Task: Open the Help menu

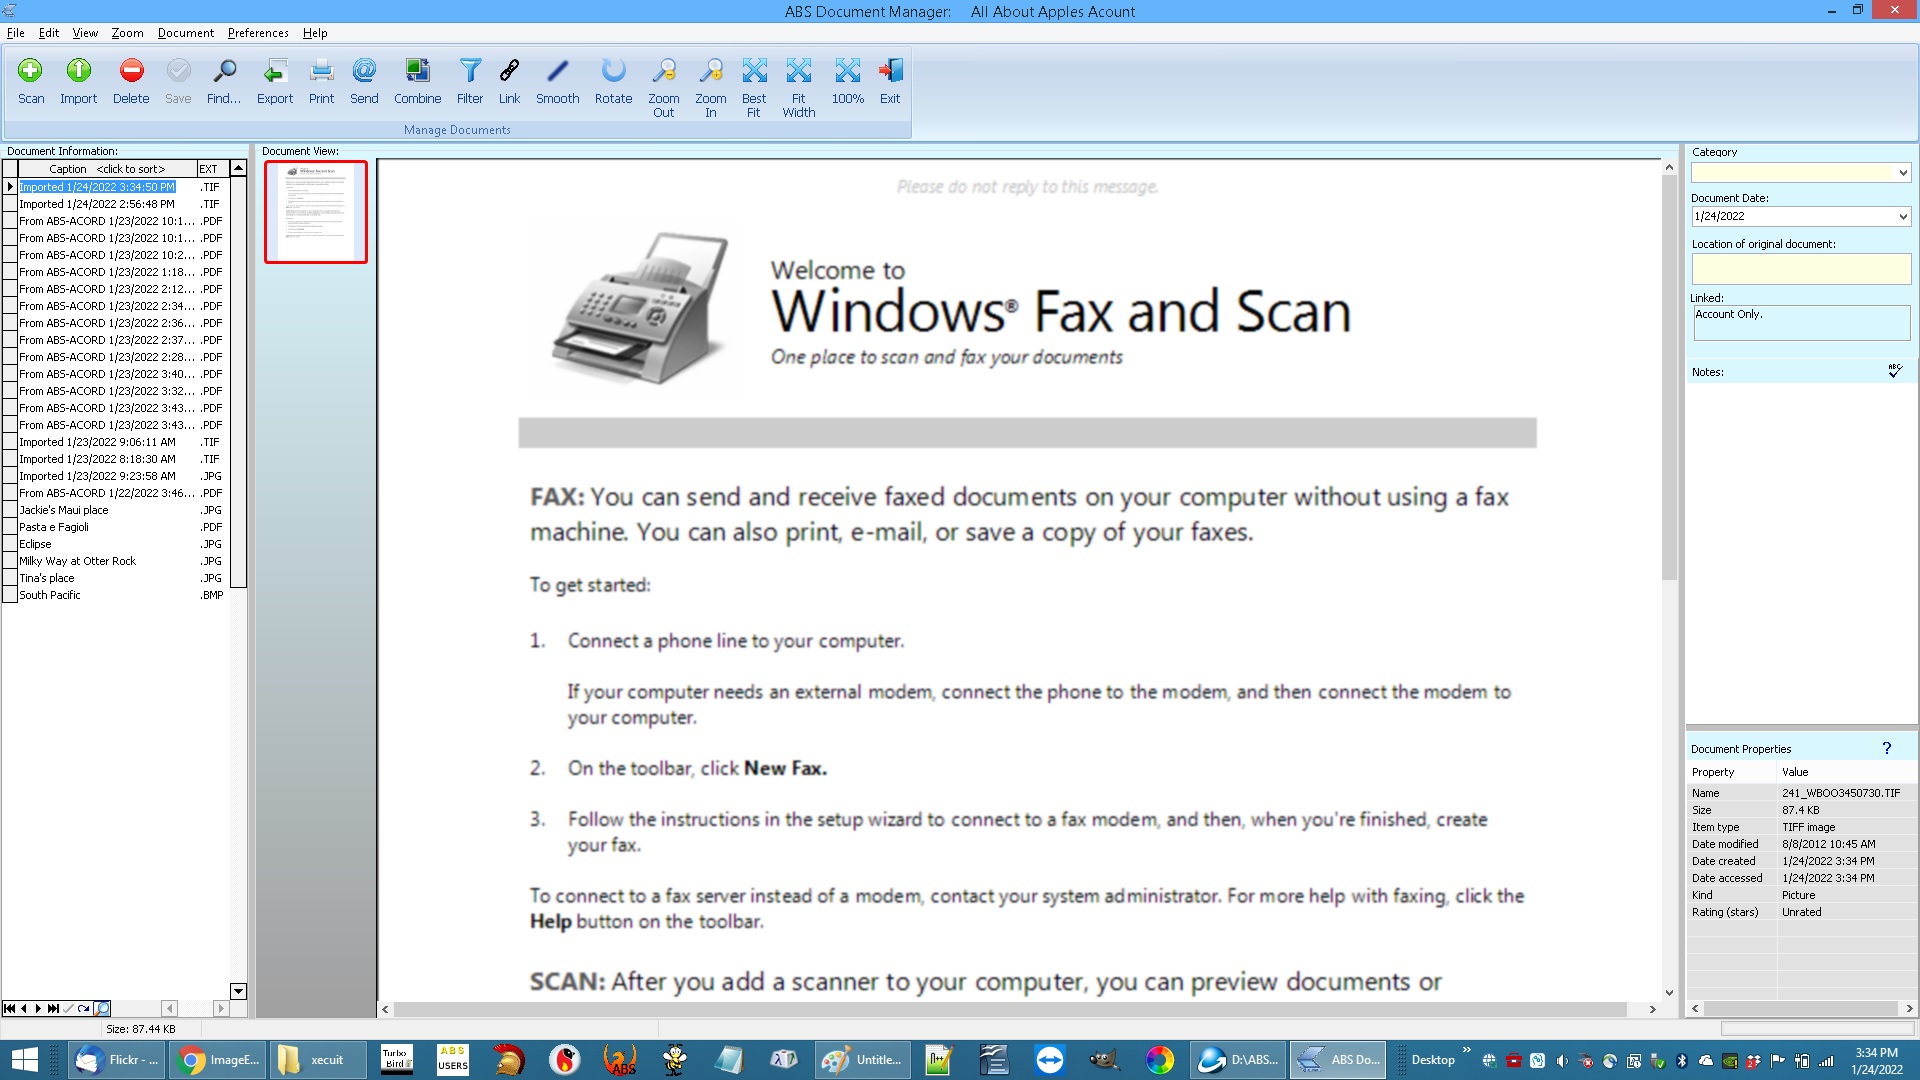Action: point(315,33)
